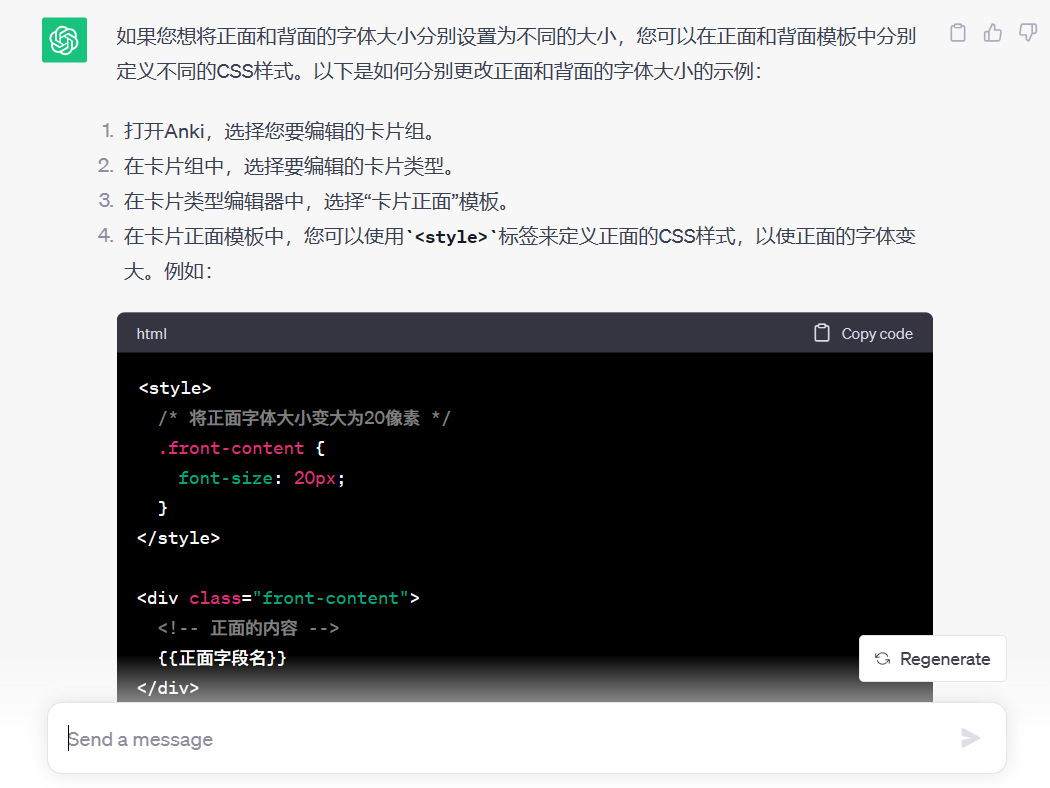Click the {{正面字段名}} placeholder in code
The height and width of the screenshot is (788, 1050).
coord(222,658)
